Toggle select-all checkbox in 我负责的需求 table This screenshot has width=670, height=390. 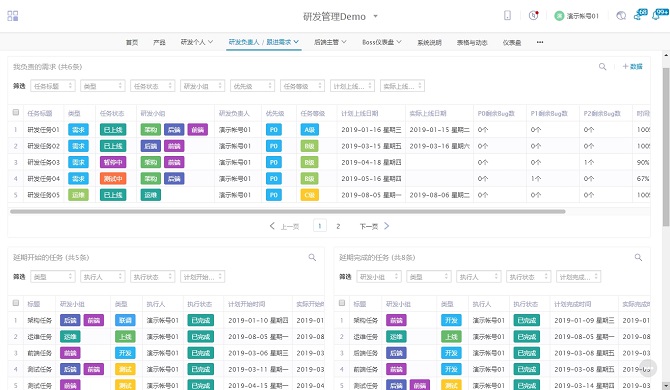[16, 112]
